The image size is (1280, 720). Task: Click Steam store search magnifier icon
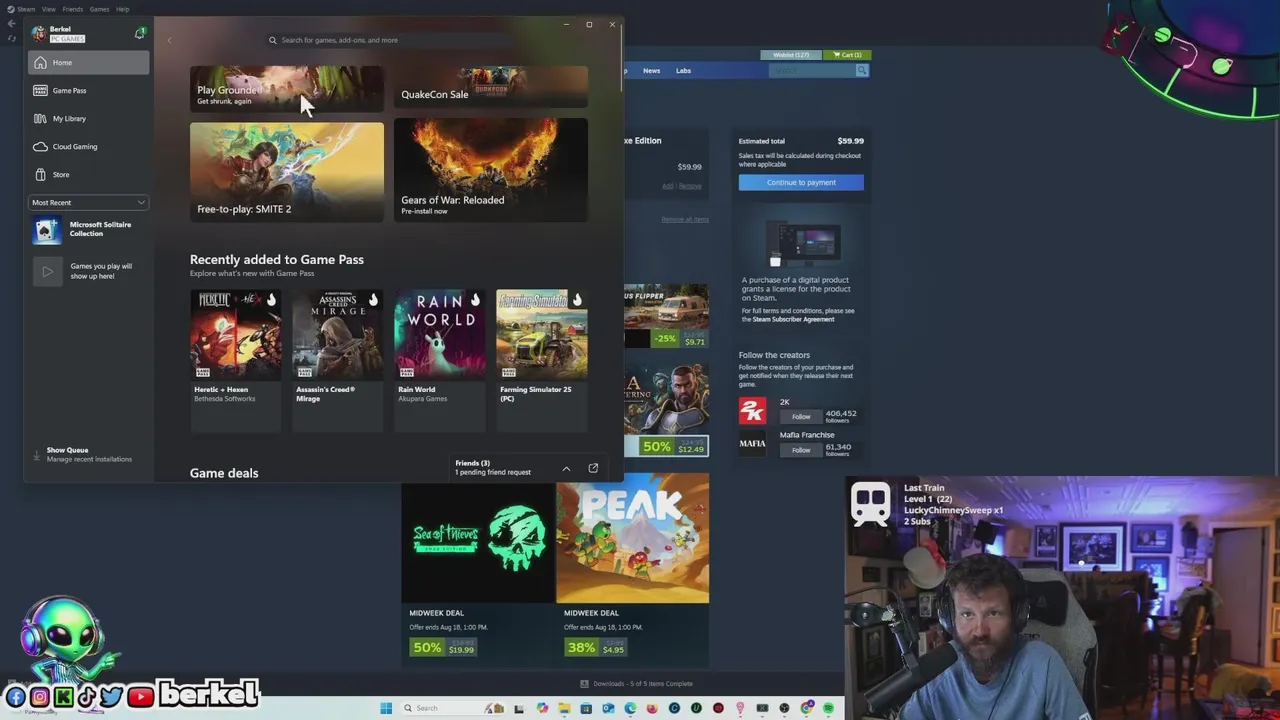862,71
